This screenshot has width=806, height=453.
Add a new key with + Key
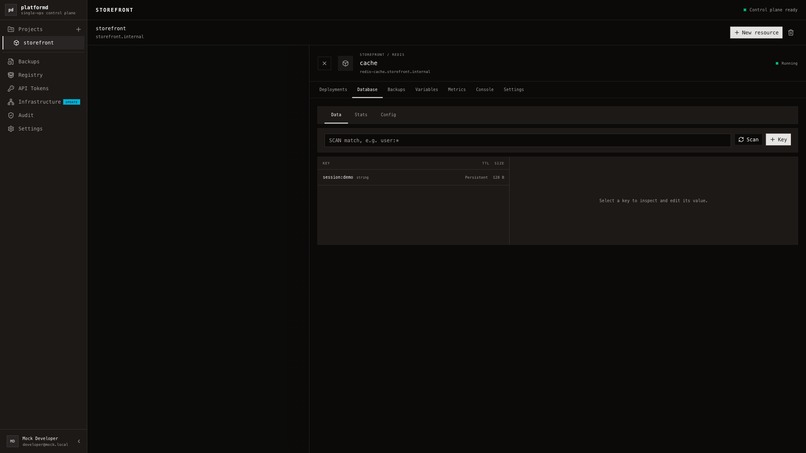[x=778, y=140]
